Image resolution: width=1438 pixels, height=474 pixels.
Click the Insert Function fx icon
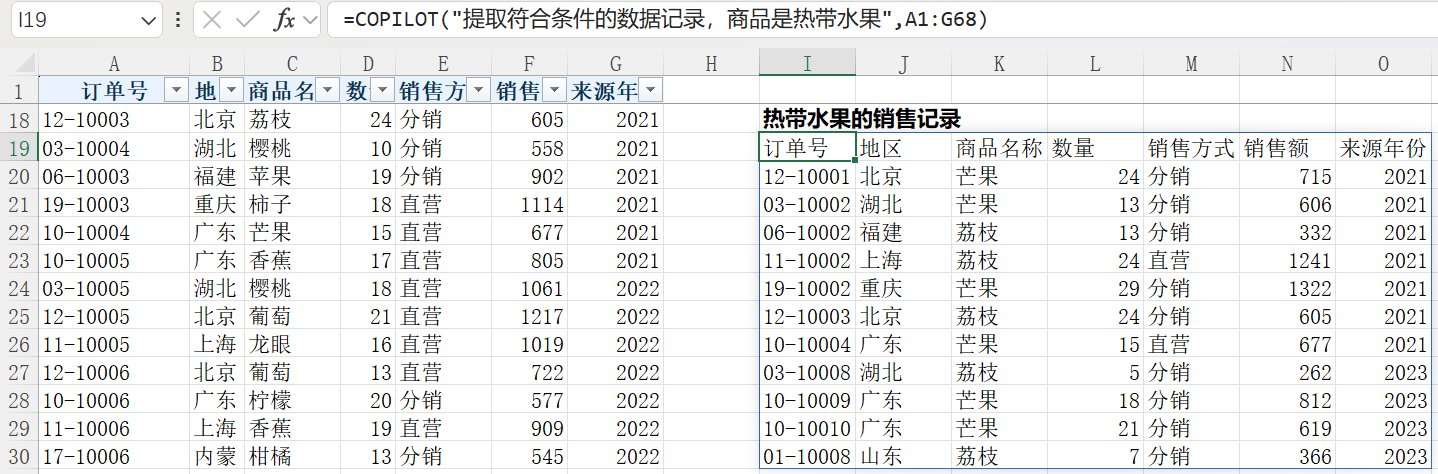285,19
